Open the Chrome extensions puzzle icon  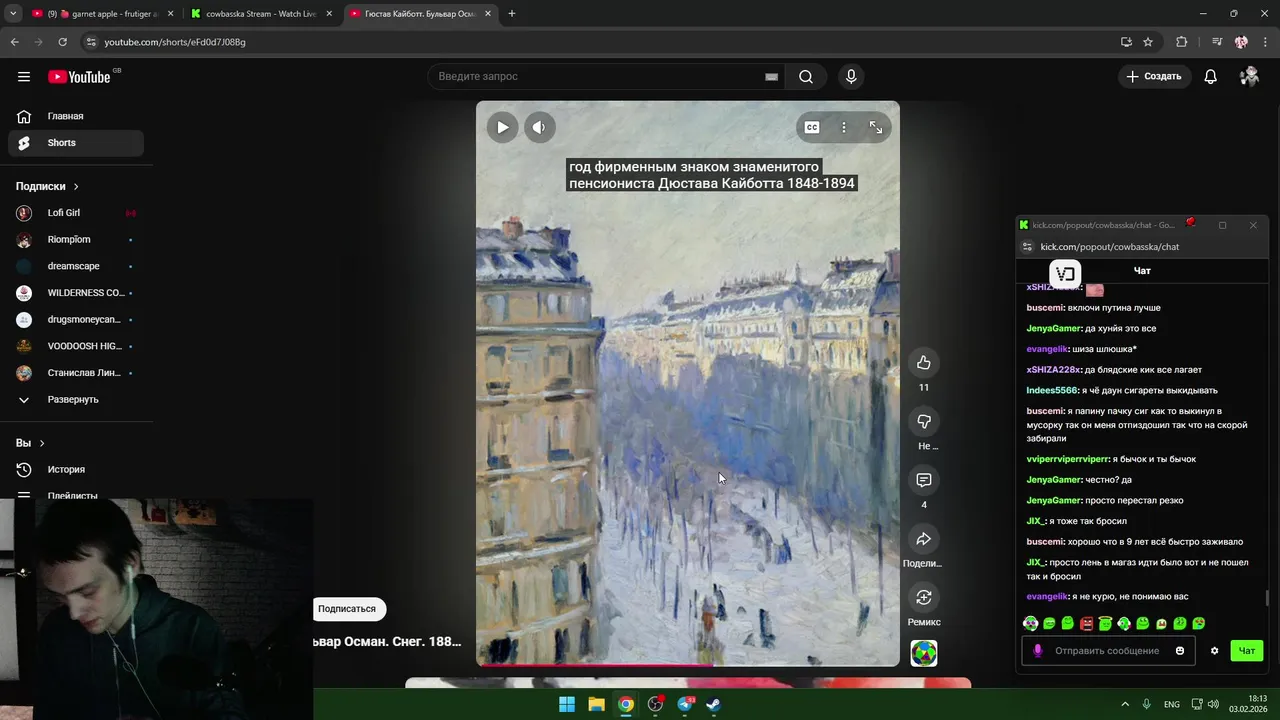[x=1182, y=42]
